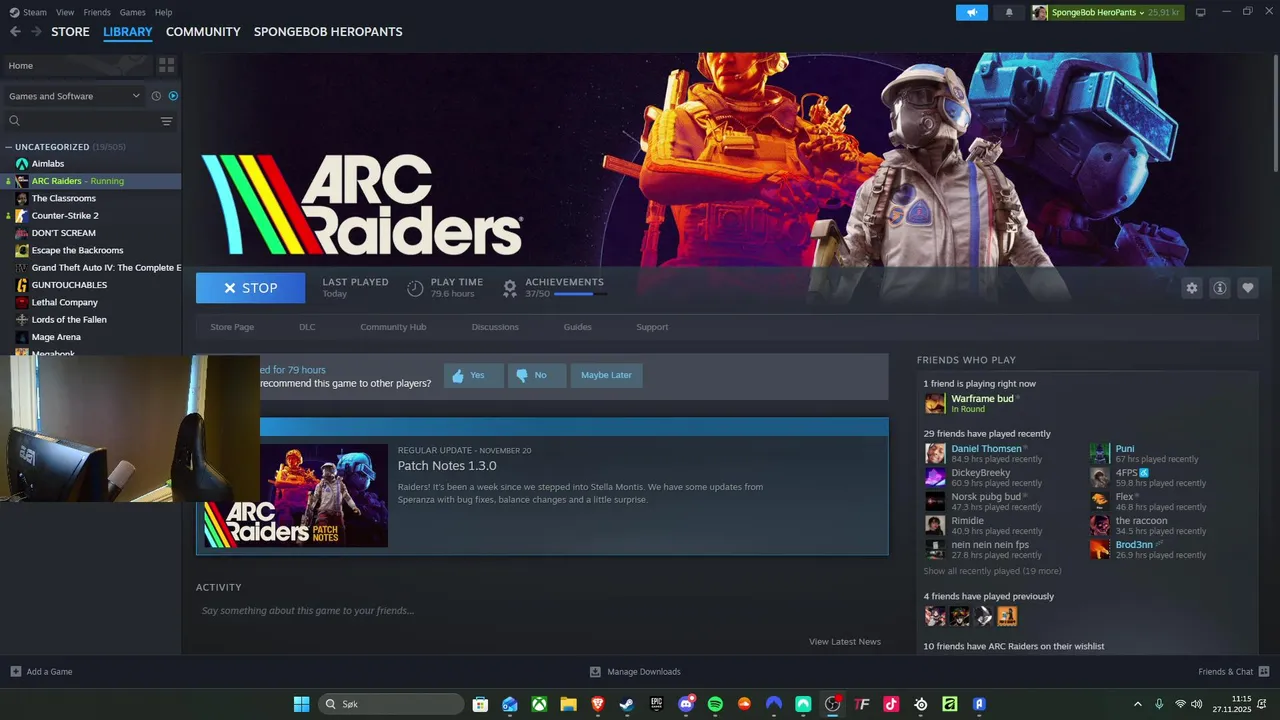Viewport: 1280px width, 720px height.
Task: Open the View menu
Action: click(65, 12)
